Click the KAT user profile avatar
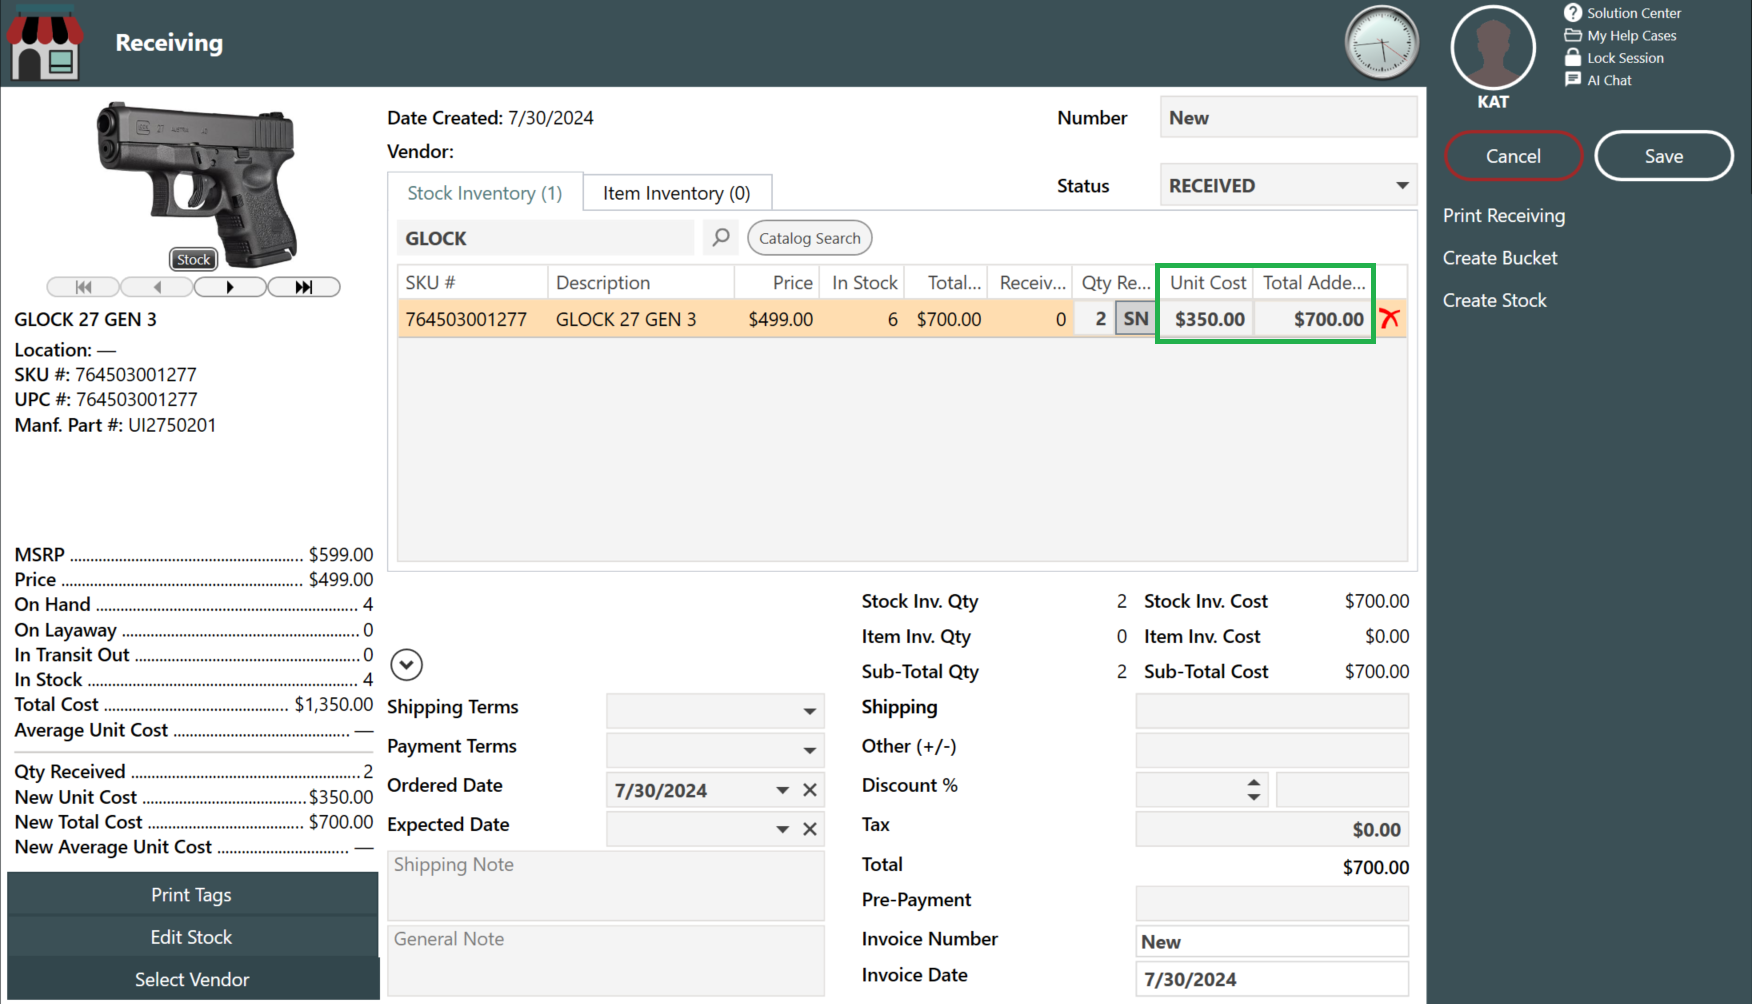 tap(1492, 48)
